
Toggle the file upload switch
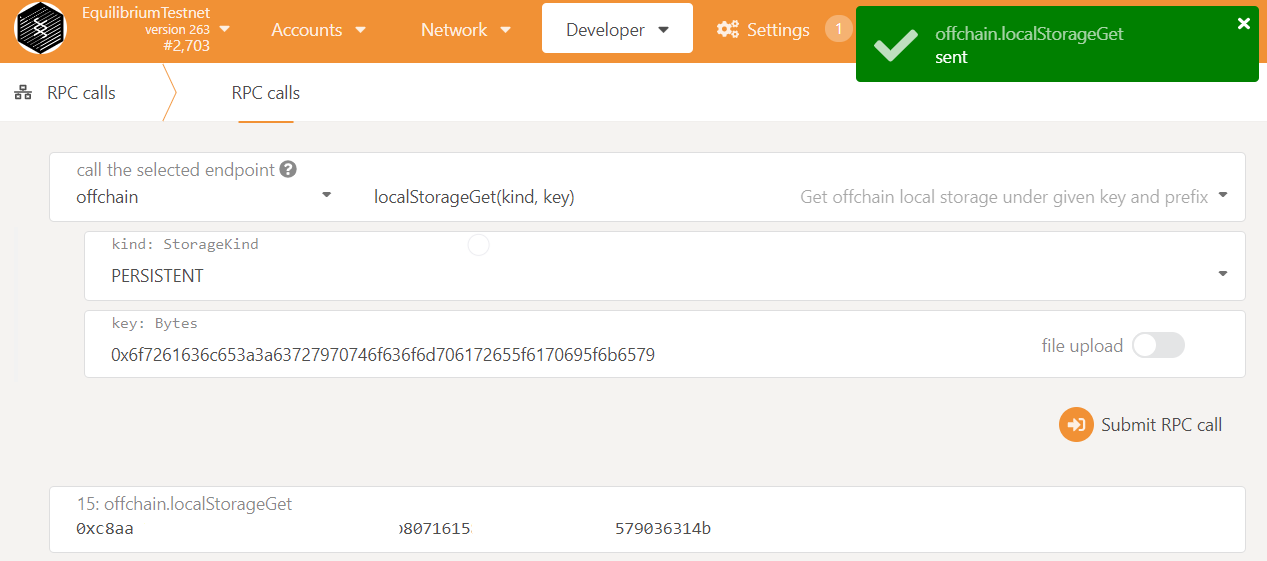click(x=1158, y=346)
